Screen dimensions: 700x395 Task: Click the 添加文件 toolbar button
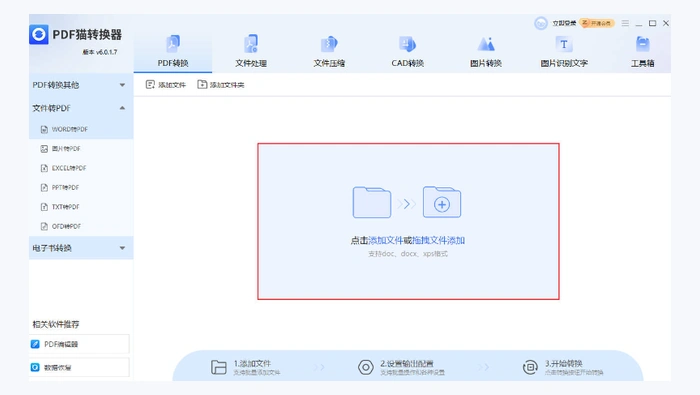coord(166,85)
